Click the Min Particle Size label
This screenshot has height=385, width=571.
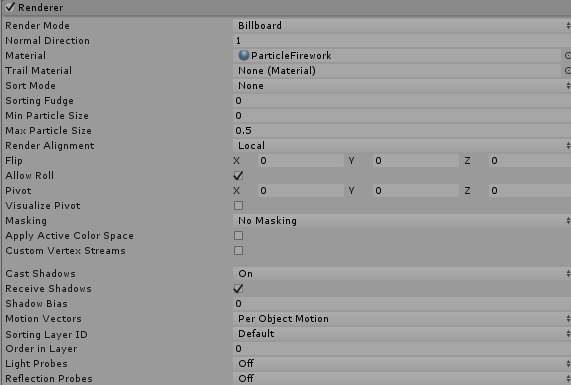click(47, 115)
